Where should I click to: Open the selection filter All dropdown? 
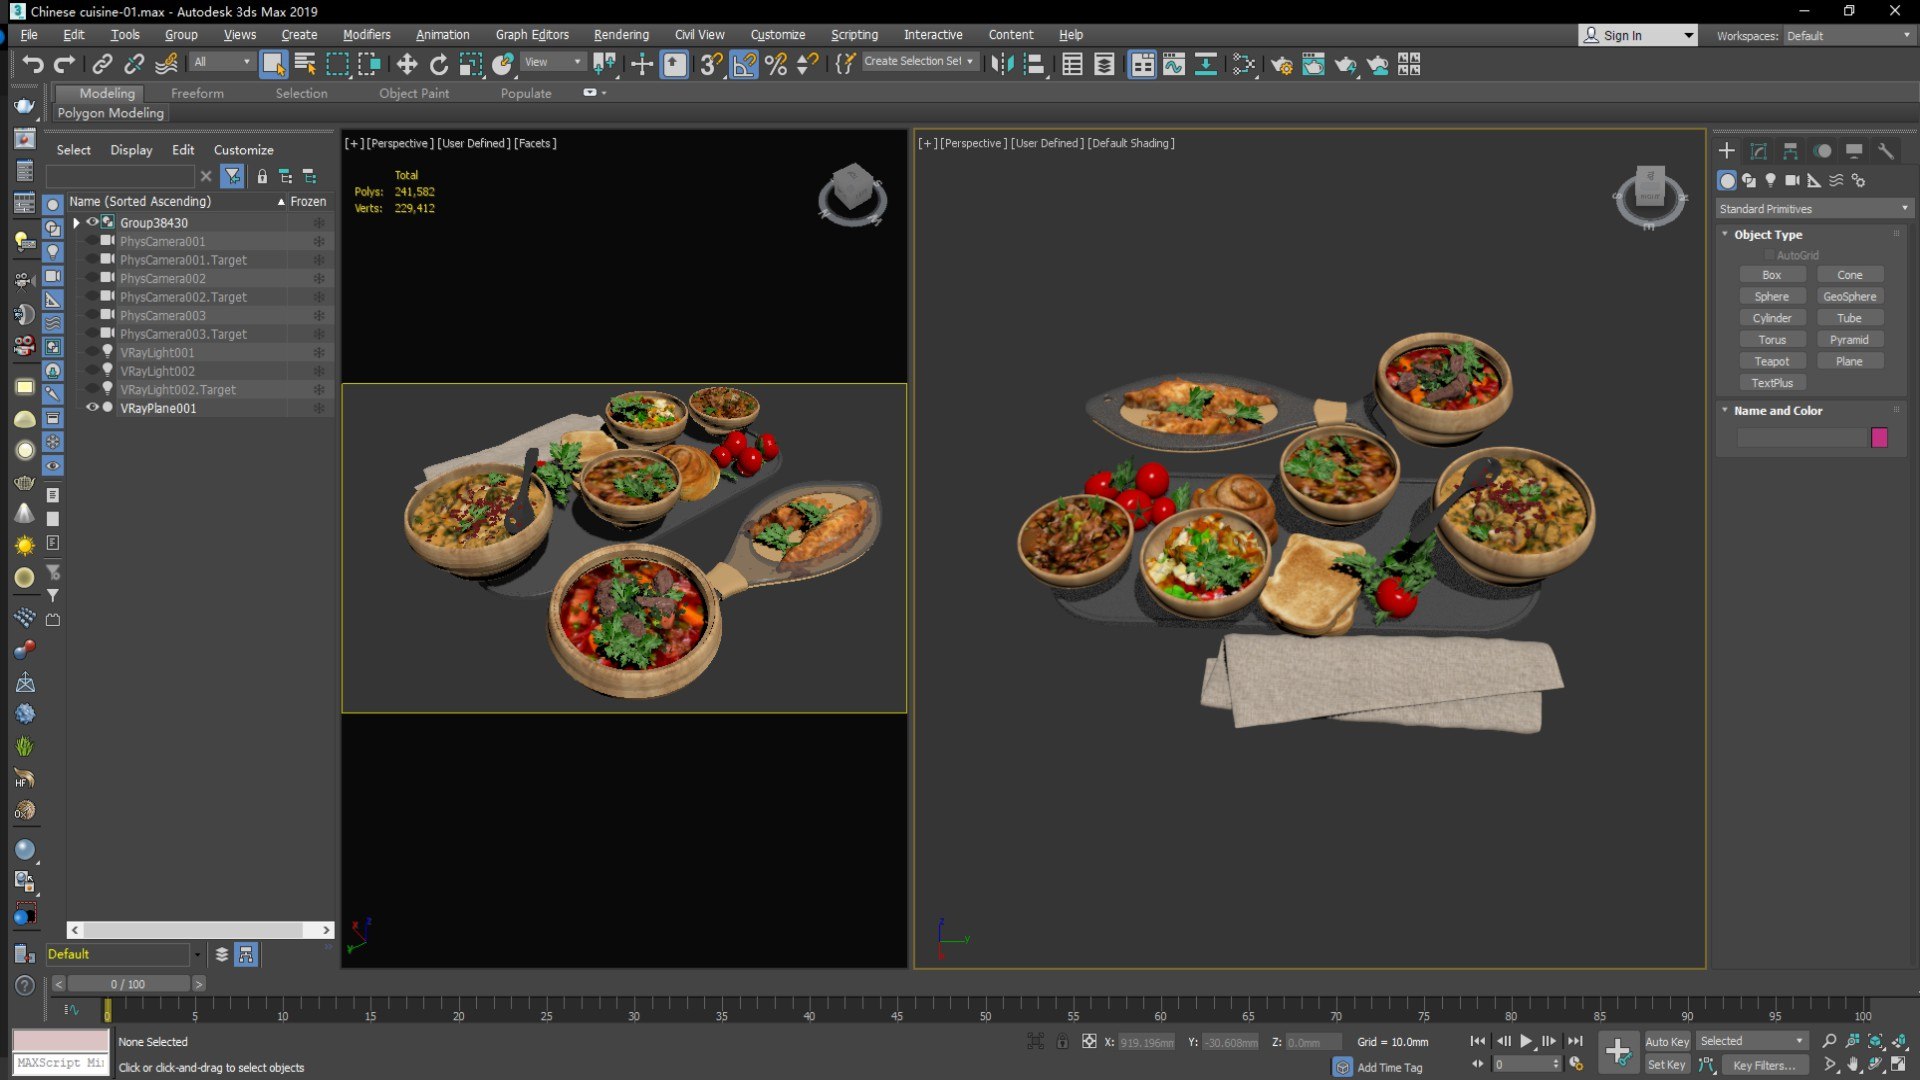point(222,62)
